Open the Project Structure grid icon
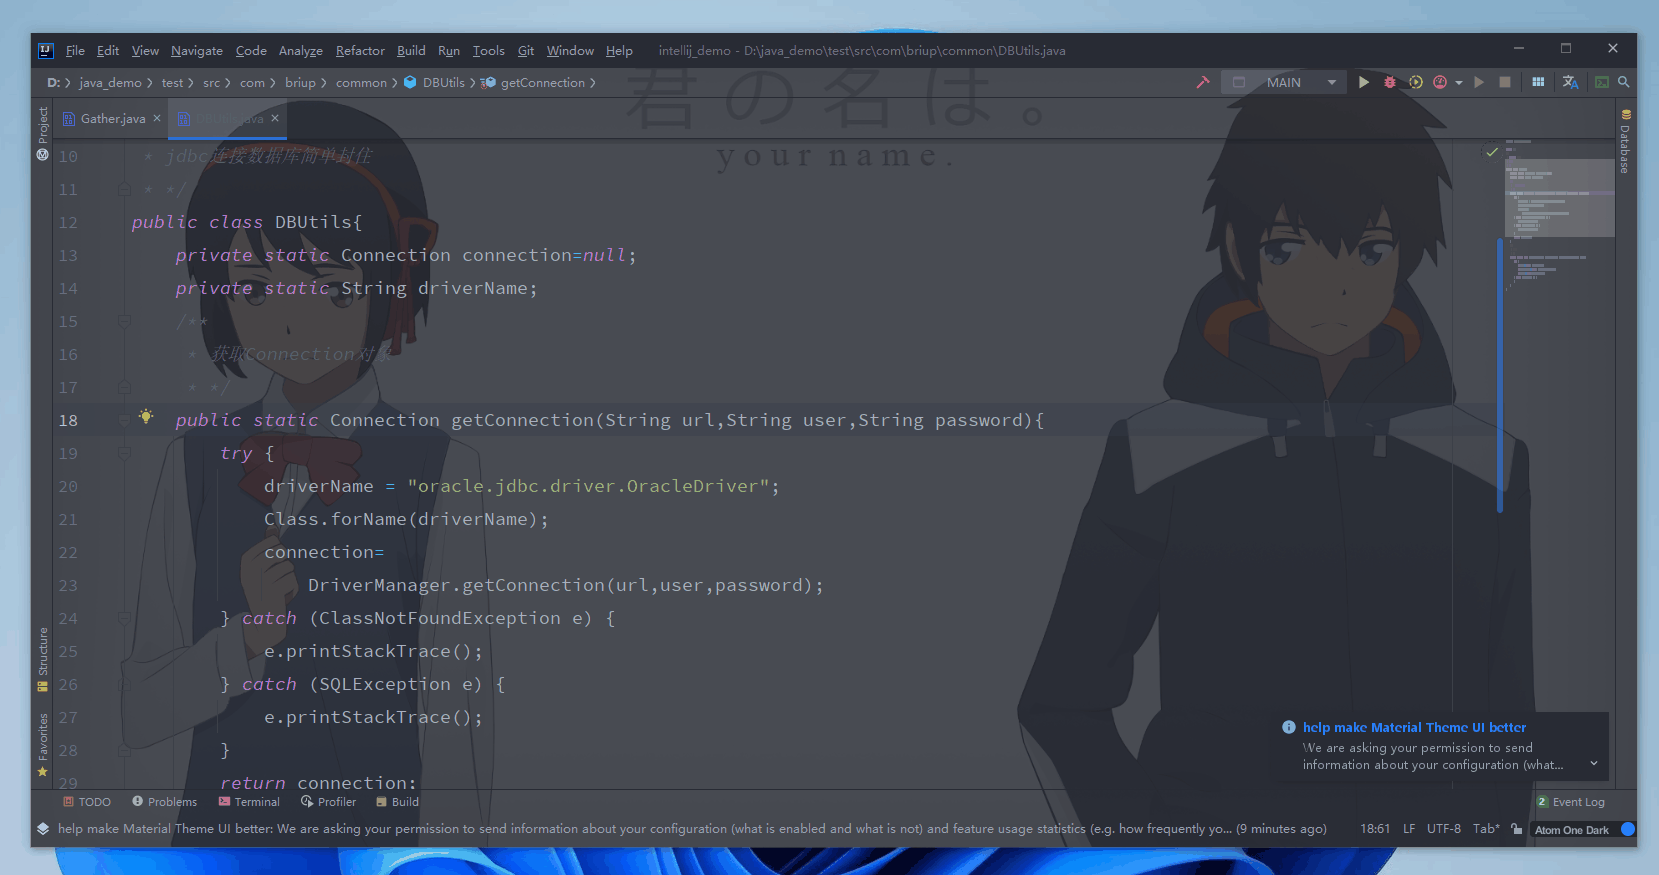The height and width of the screenshot is (875, 1659). pos(1538,82)
